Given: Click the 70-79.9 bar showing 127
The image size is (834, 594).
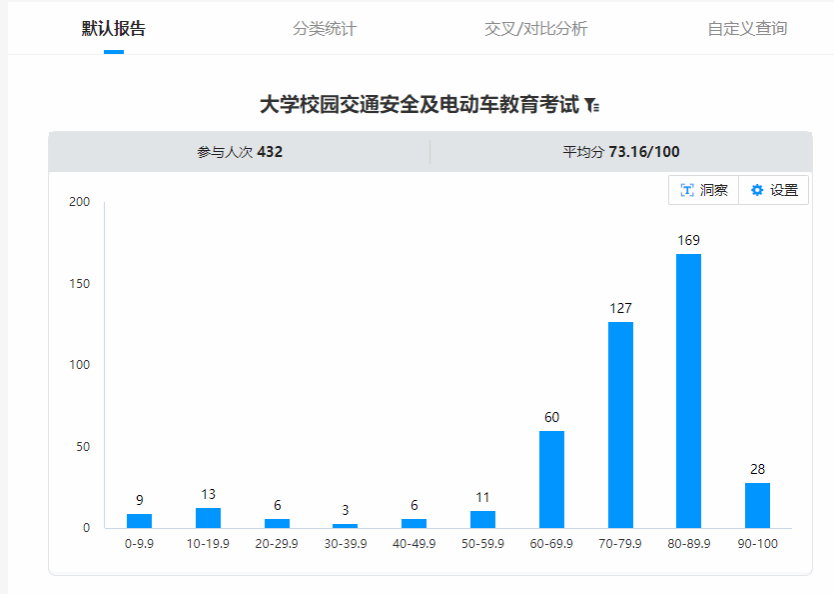Looking at the screenshot, I should 620,425.
